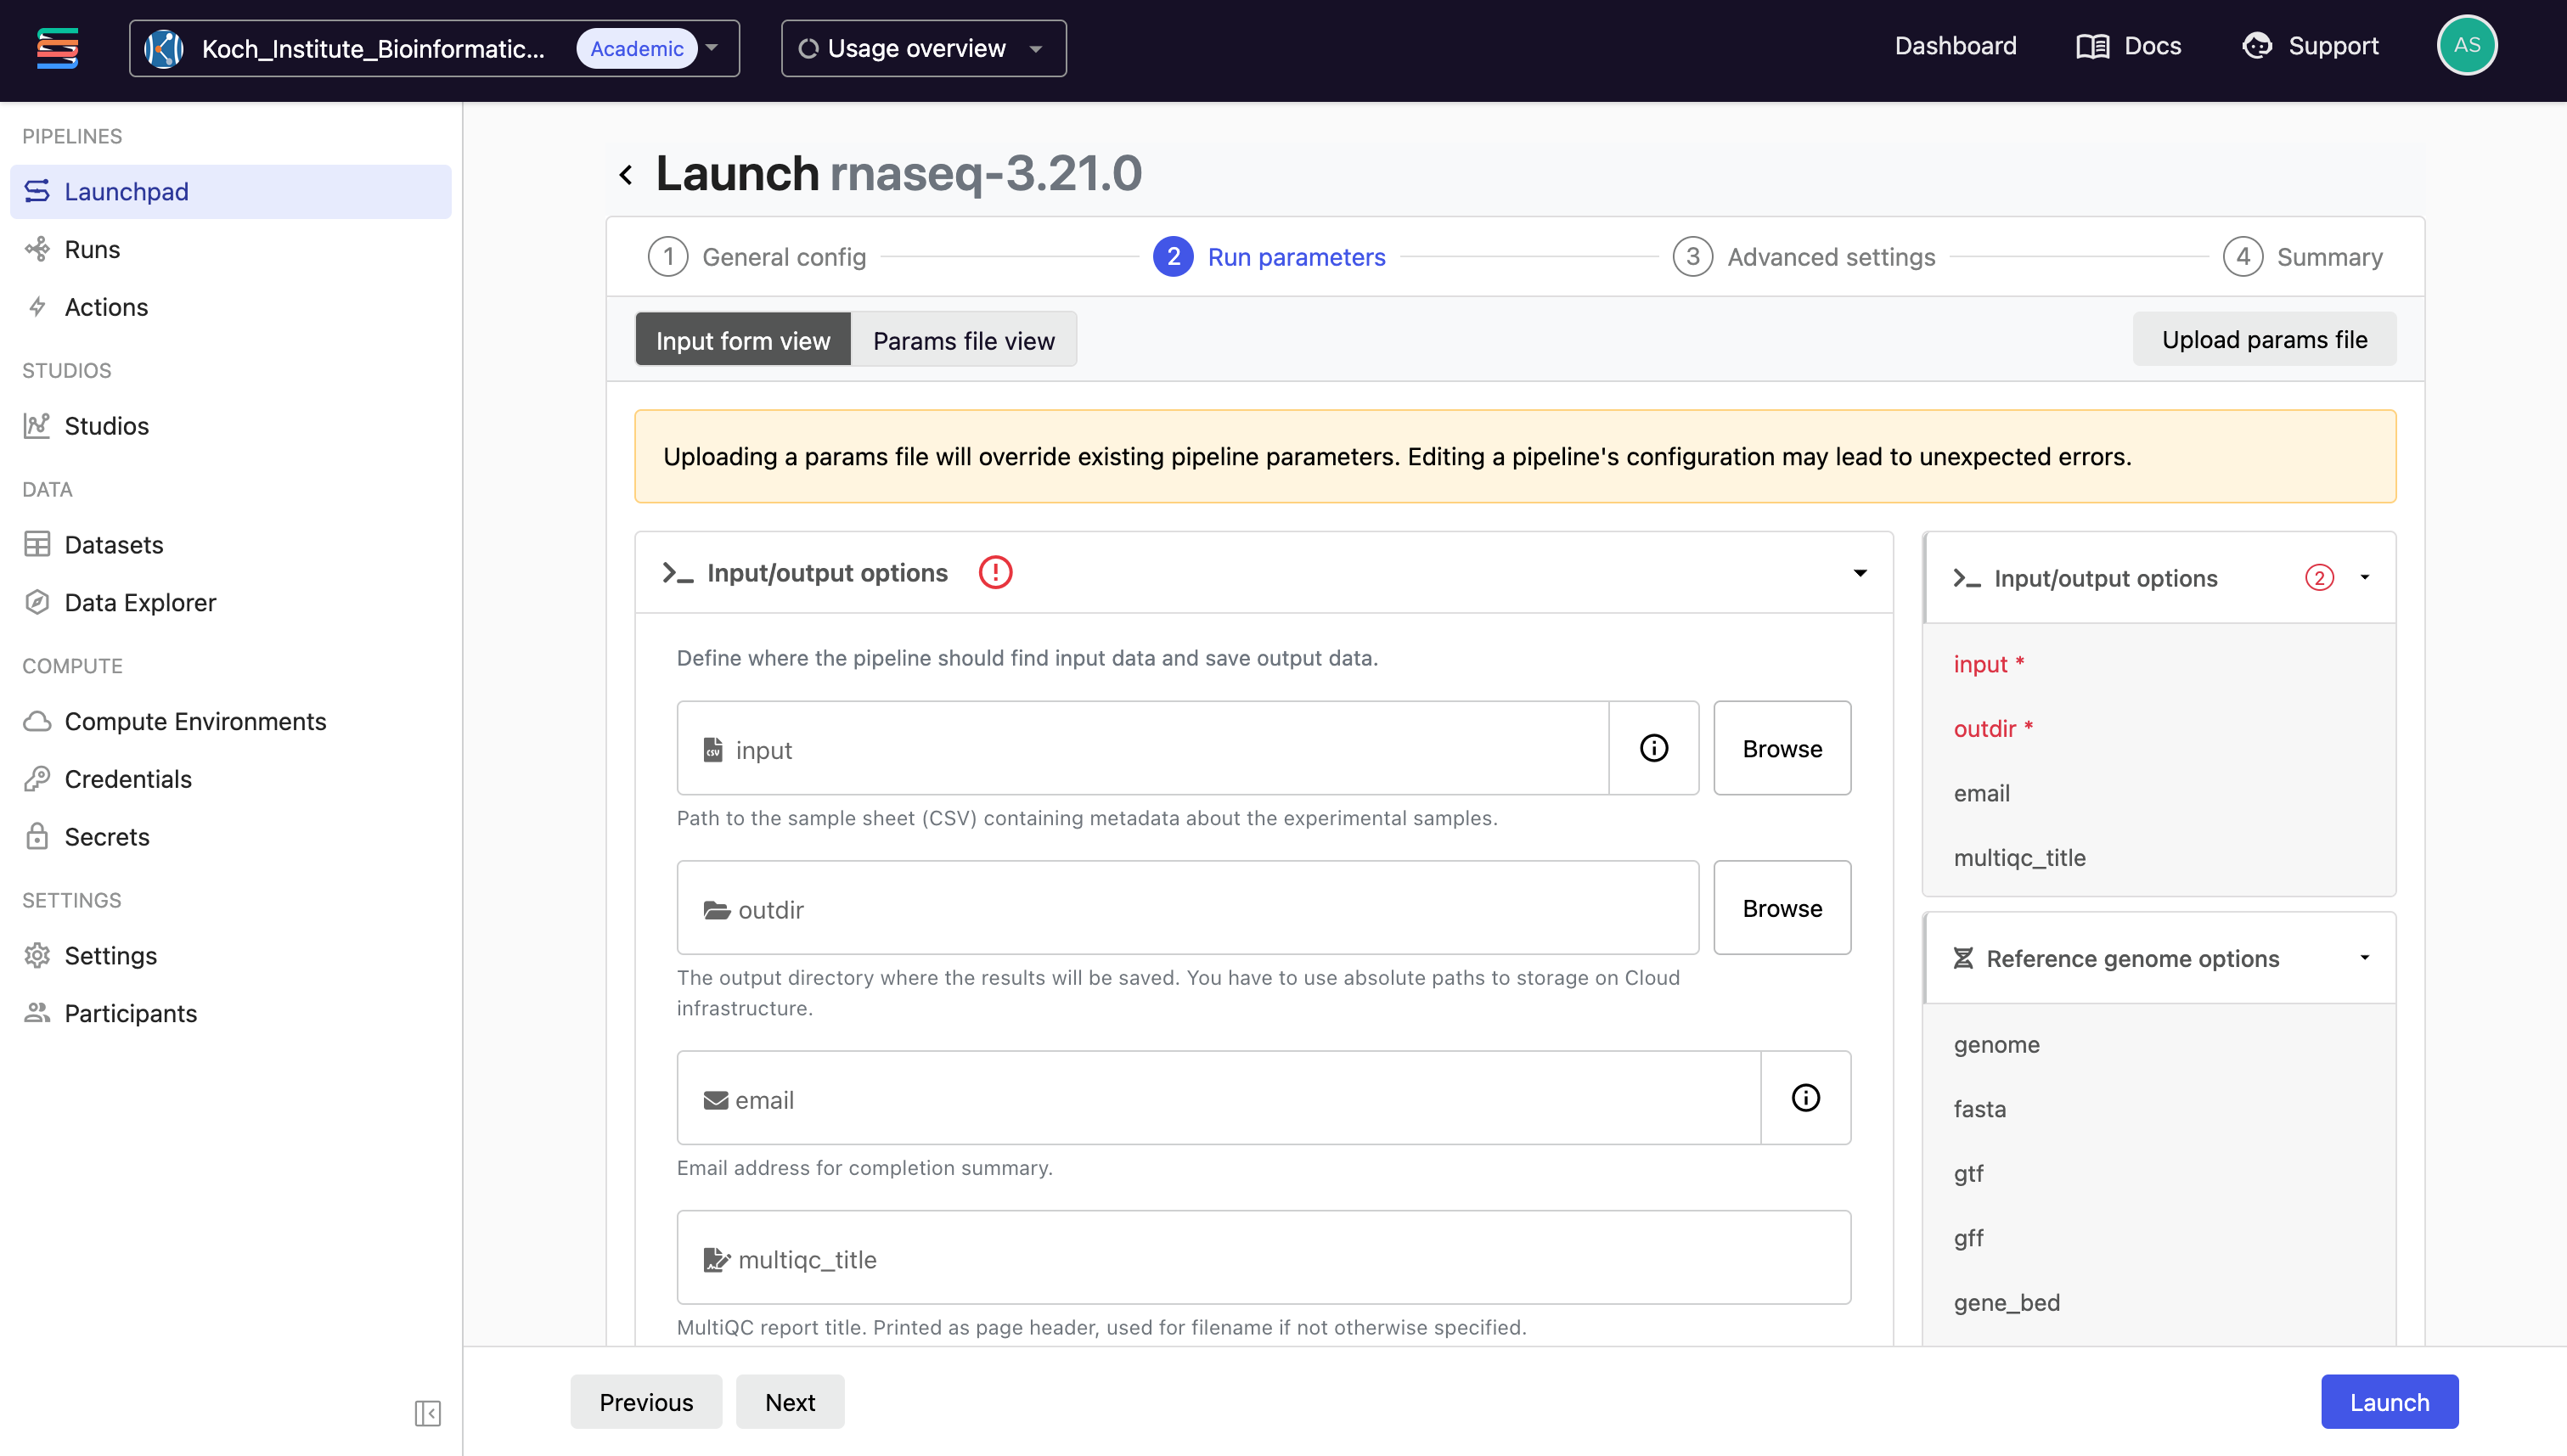Open Docs book icon link
Viewport: 2567px width, 1456px height.
(x=2092, y=46)
